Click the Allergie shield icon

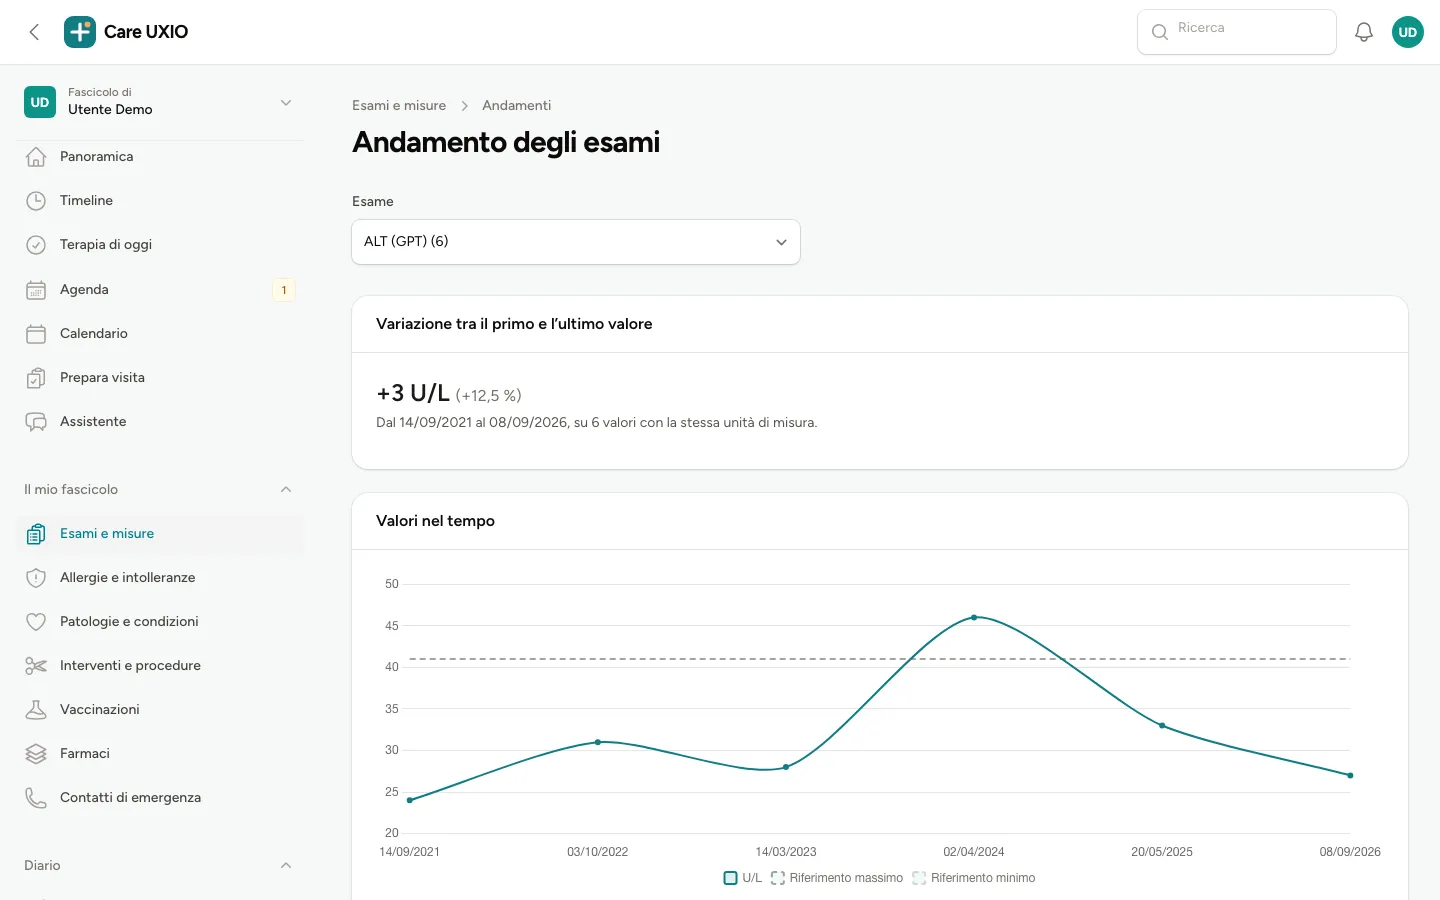[36, 578]
